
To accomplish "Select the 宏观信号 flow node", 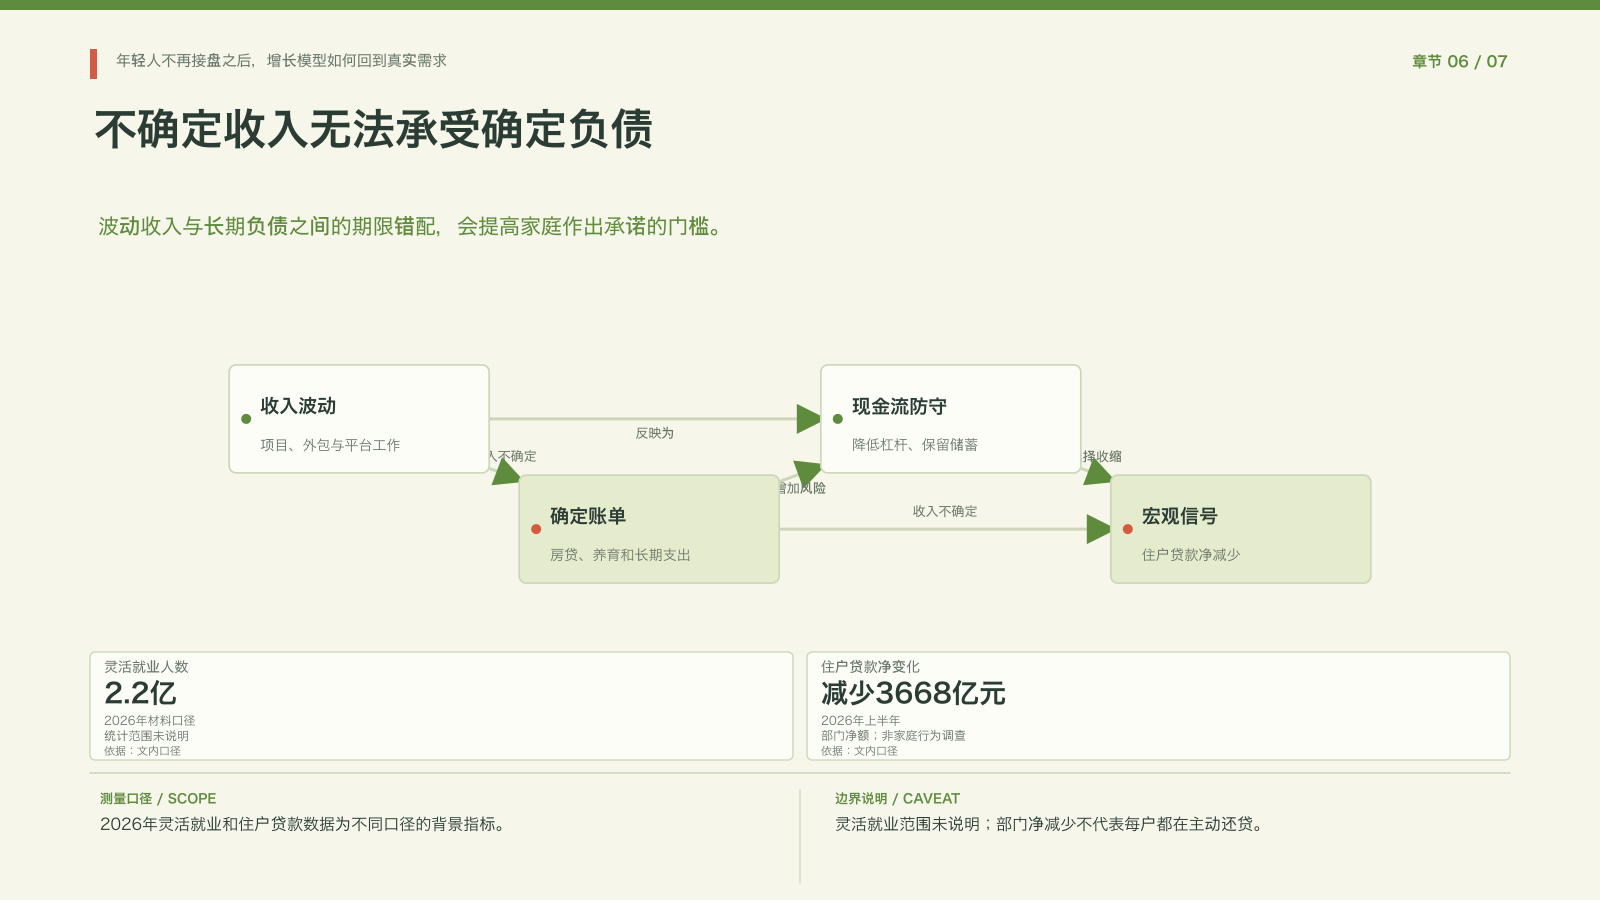I will click(x=1240, y=529).
